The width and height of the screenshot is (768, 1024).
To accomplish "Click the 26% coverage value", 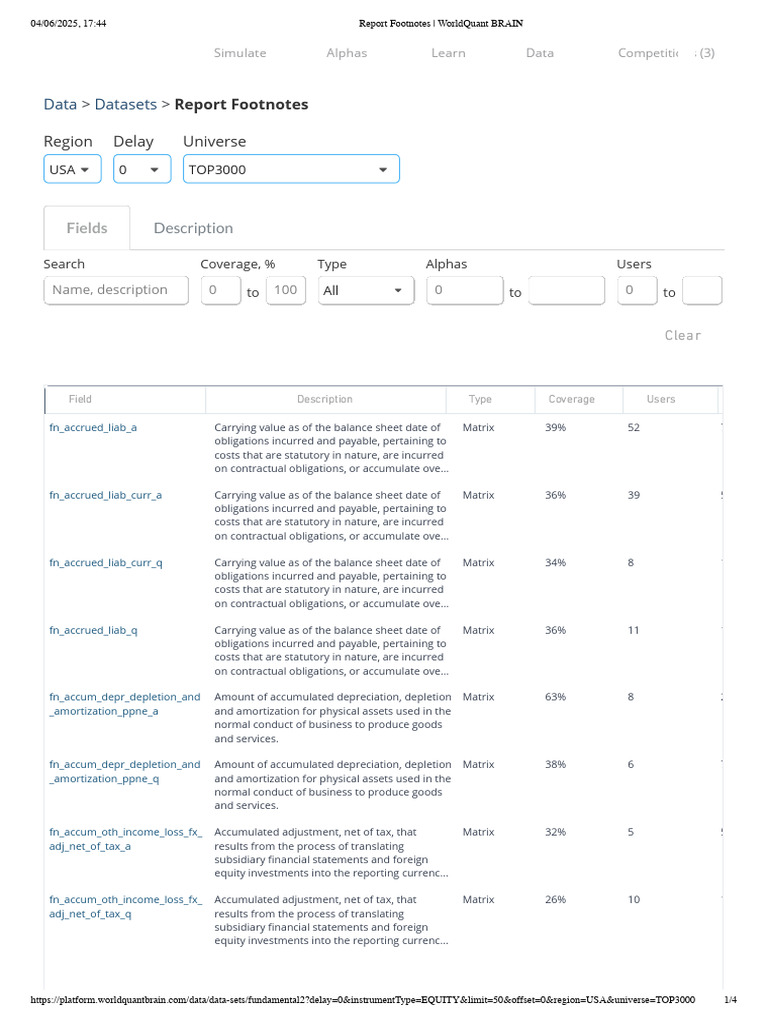I will 556,899.
